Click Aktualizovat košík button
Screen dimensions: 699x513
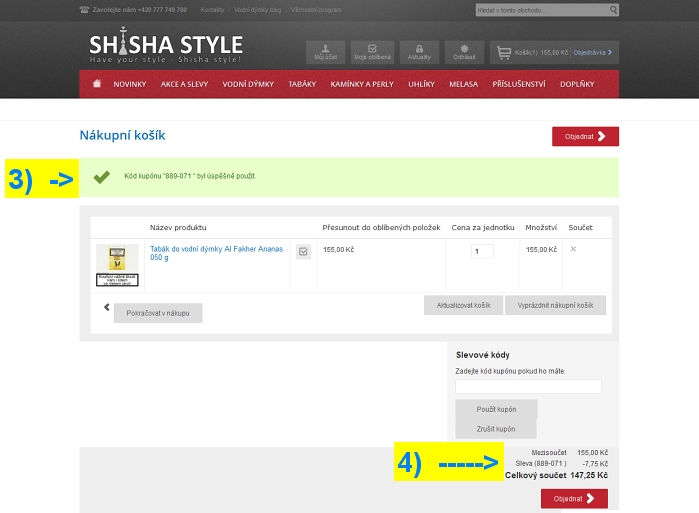tap(464, 305)
